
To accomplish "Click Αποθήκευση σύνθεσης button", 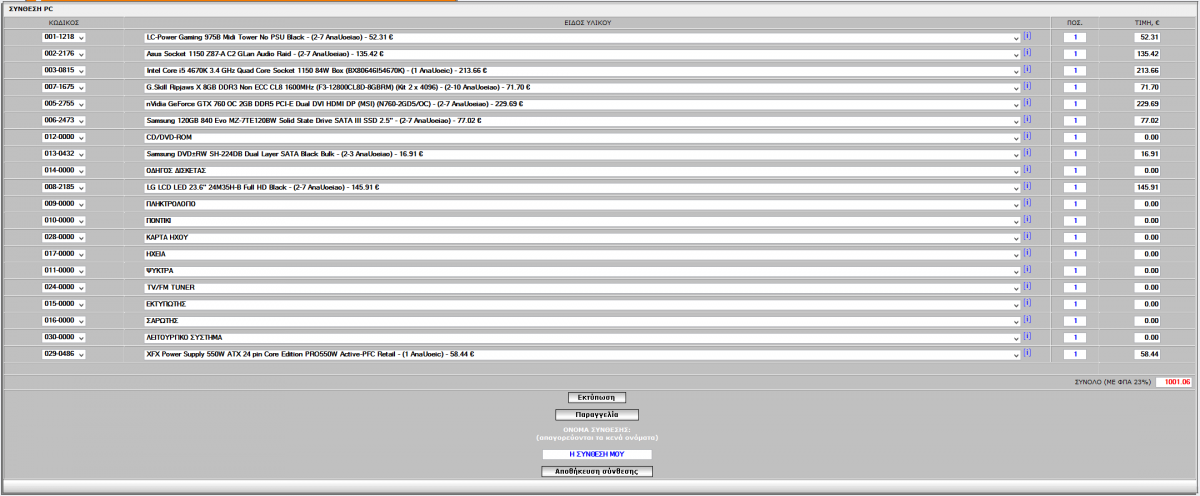I will [597, 471].
